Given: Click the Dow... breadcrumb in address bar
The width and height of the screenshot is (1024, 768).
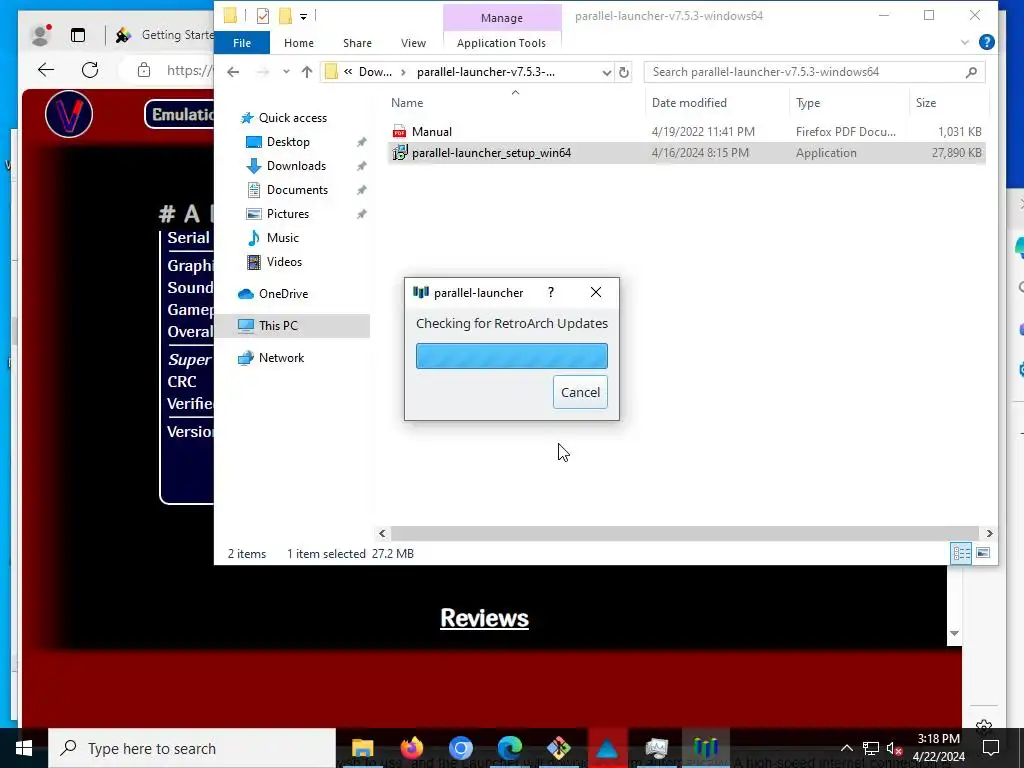Looking at the screenshot, I should tap(375, 72).
